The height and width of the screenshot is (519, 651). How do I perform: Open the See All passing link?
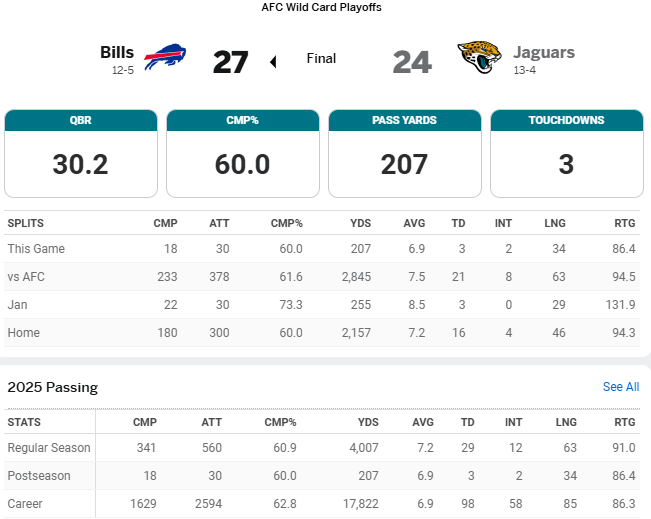620,387
